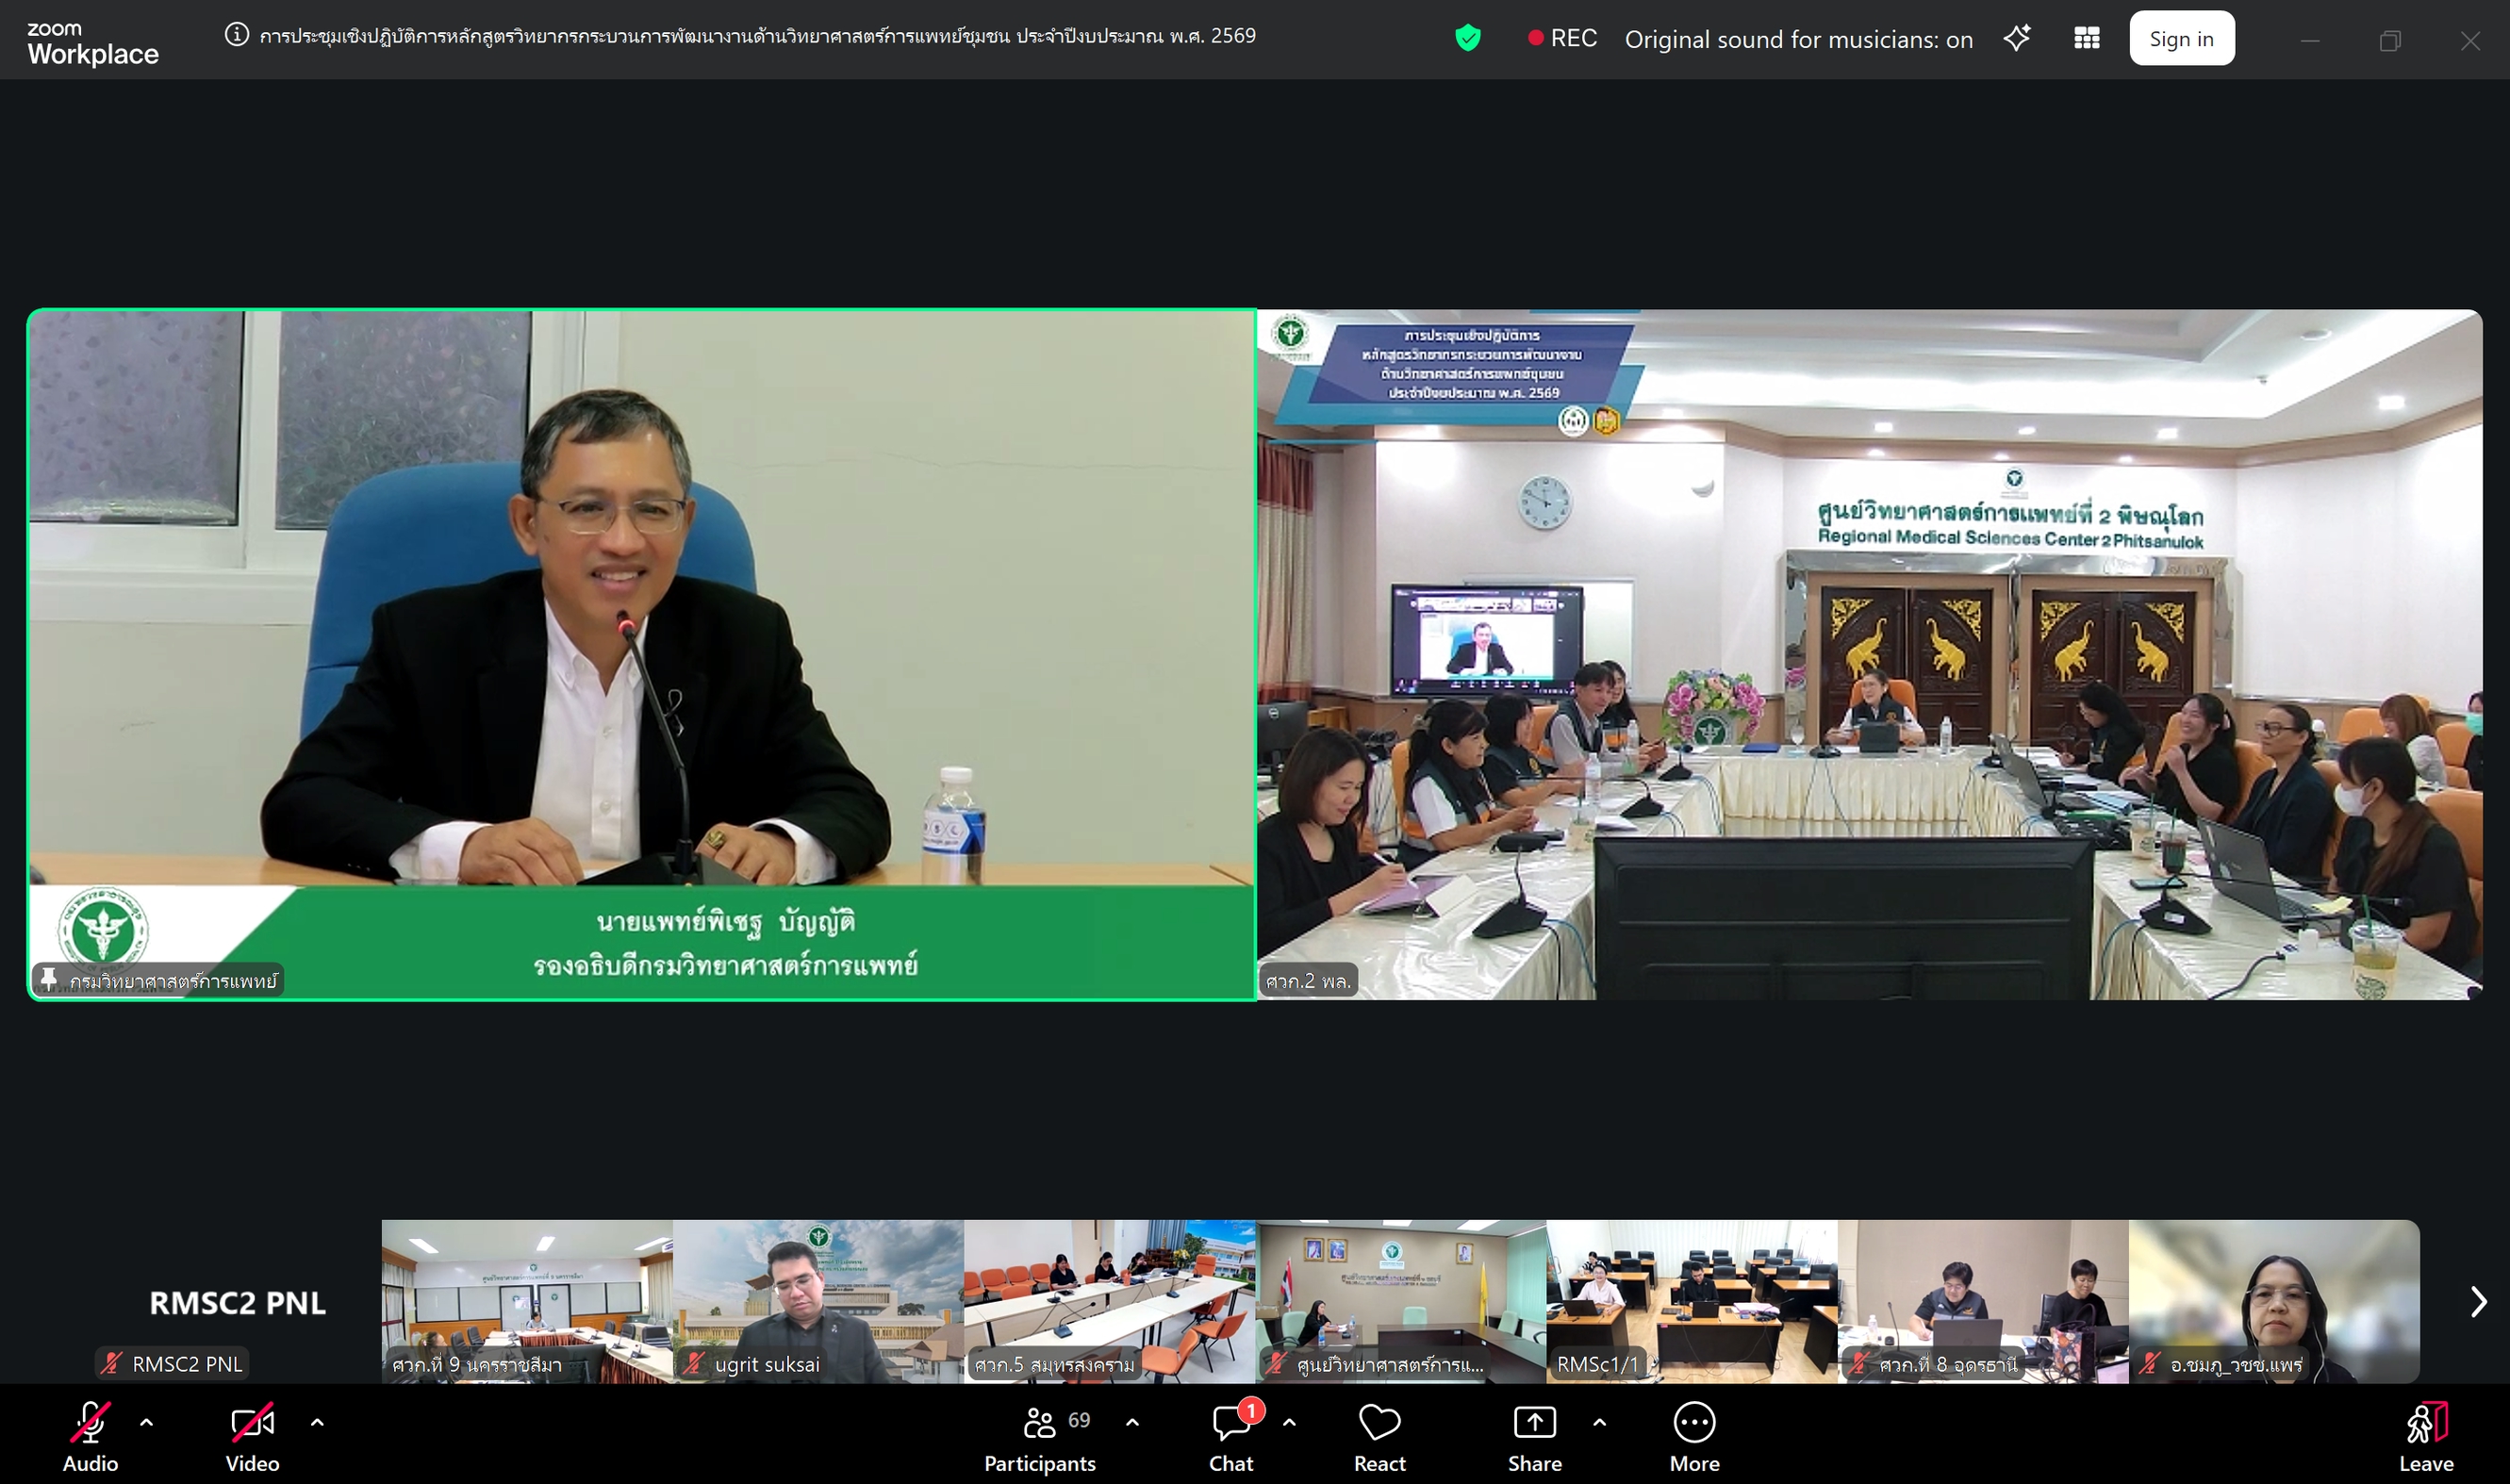Click the Sign in button
Image resolution: width=2510 pixels, height=1484 pixels.
(x=2181, y=39)
